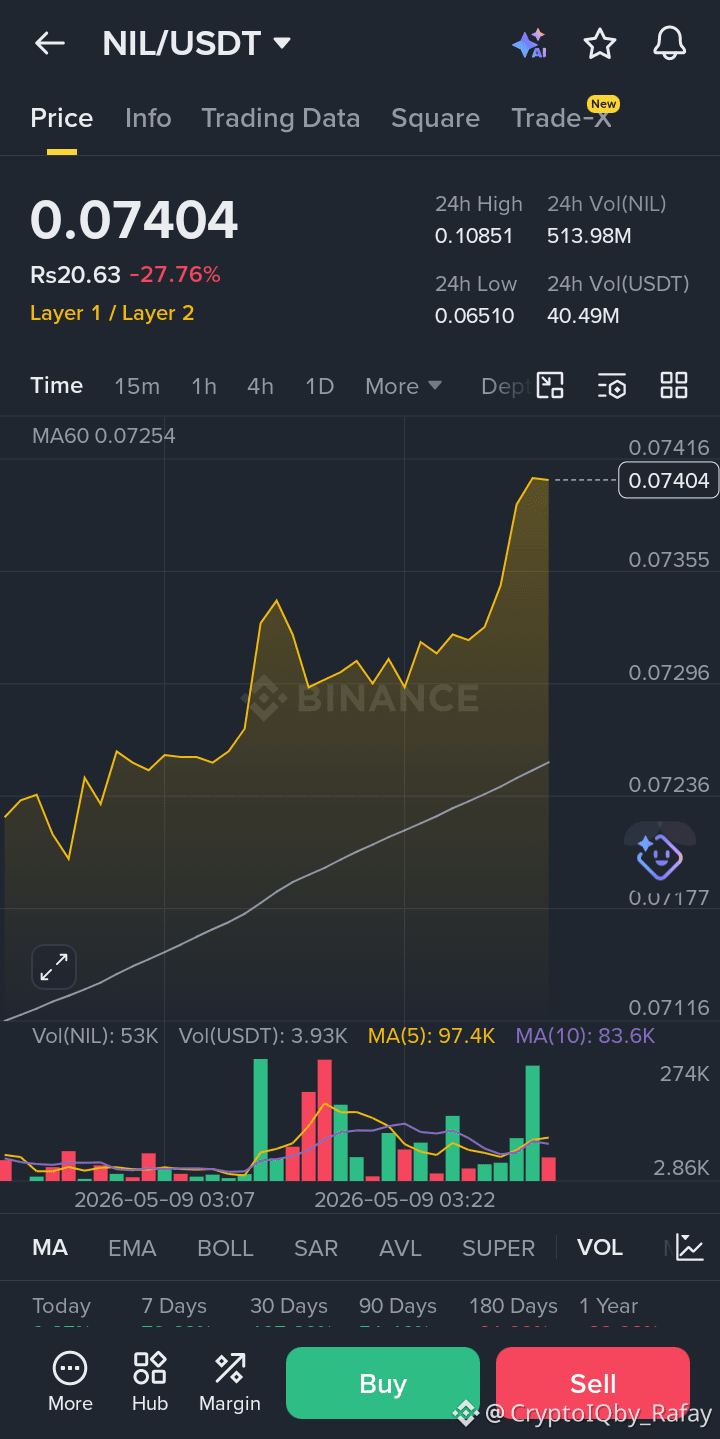Switch to the Info tab
The height and width of the screenshot is (1439, 720).
[148, 118]
